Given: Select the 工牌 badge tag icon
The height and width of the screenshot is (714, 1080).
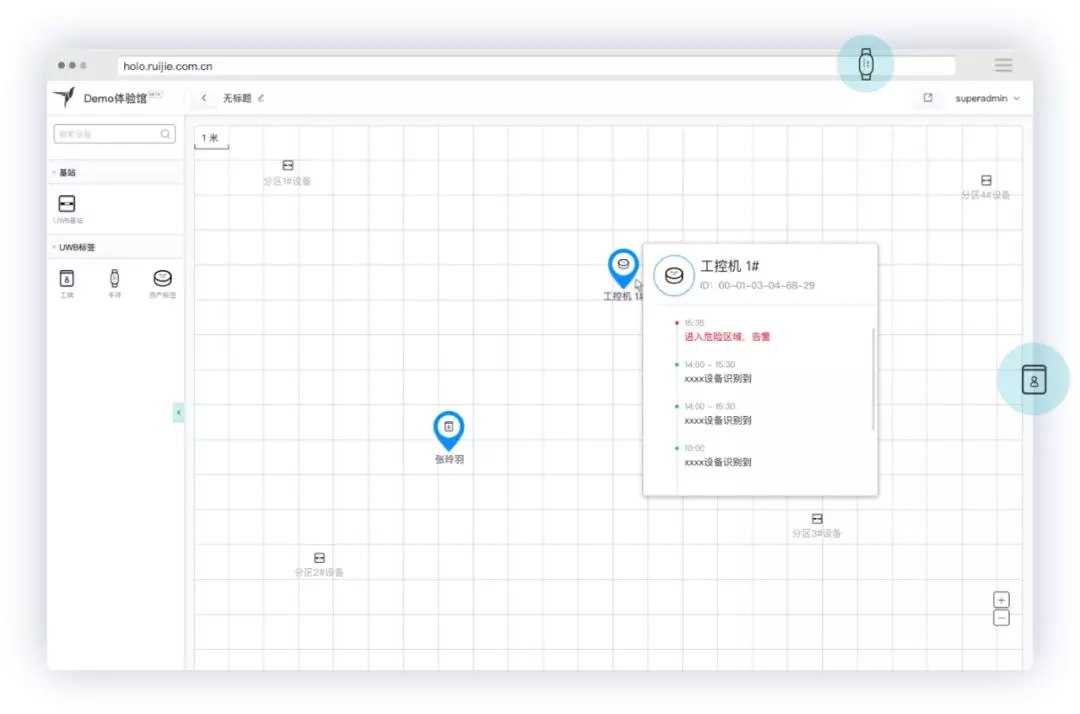Looking at the screenshot, I should [67, 279].
